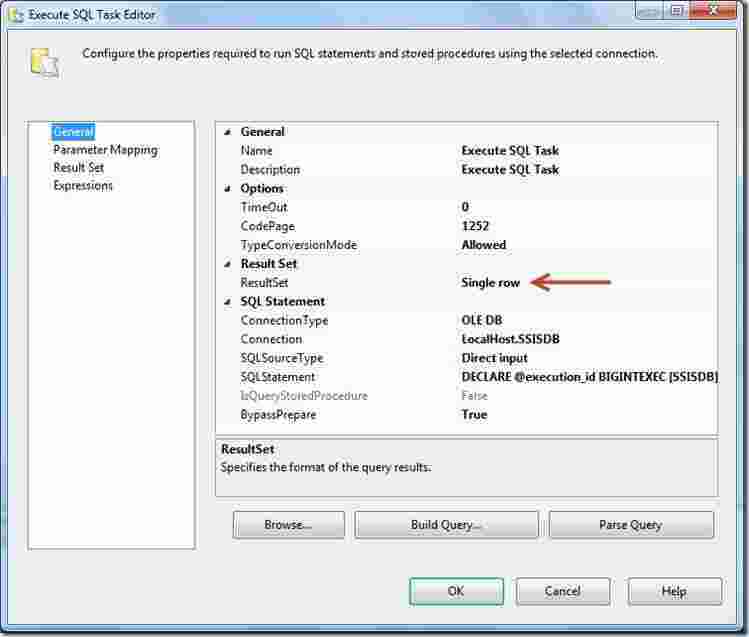The width and height of the screenshot is (749, 637).
Task: Open Help for the task editor
Action: point(674,591)
